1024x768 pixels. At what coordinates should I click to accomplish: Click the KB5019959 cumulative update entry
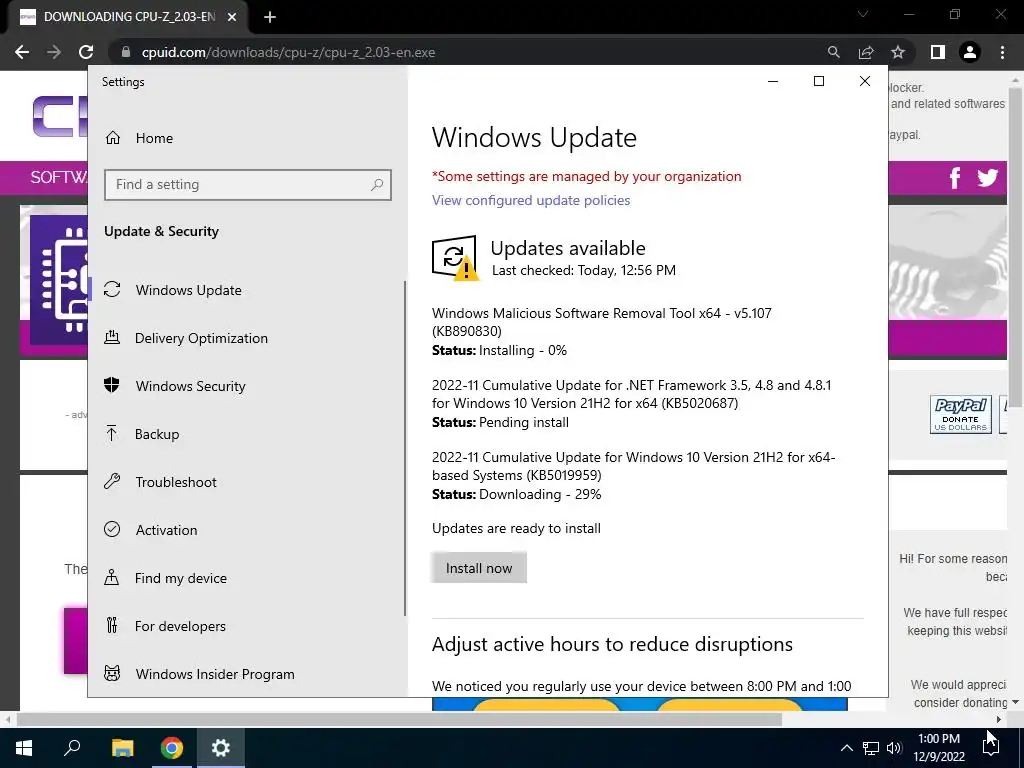(633, 475)
